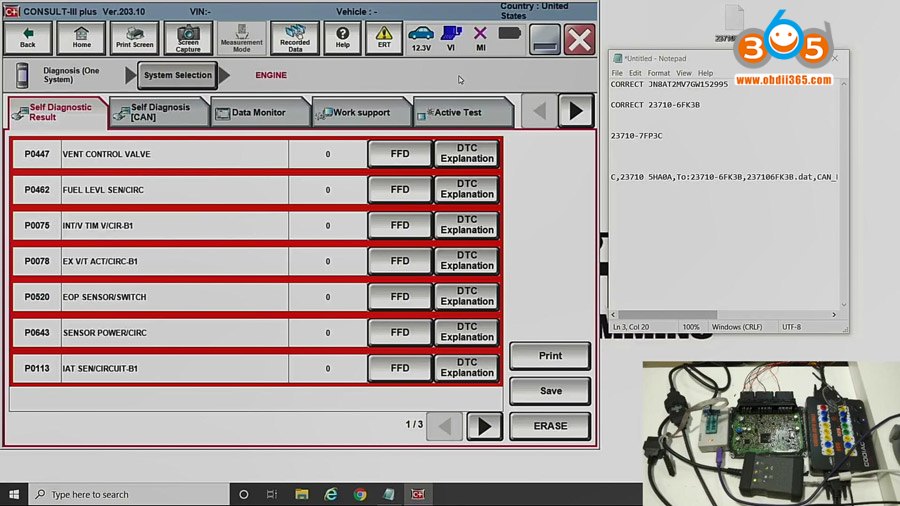
Task: Click Notepad horizontal scroll right arrow
Action: coord(834,314)
